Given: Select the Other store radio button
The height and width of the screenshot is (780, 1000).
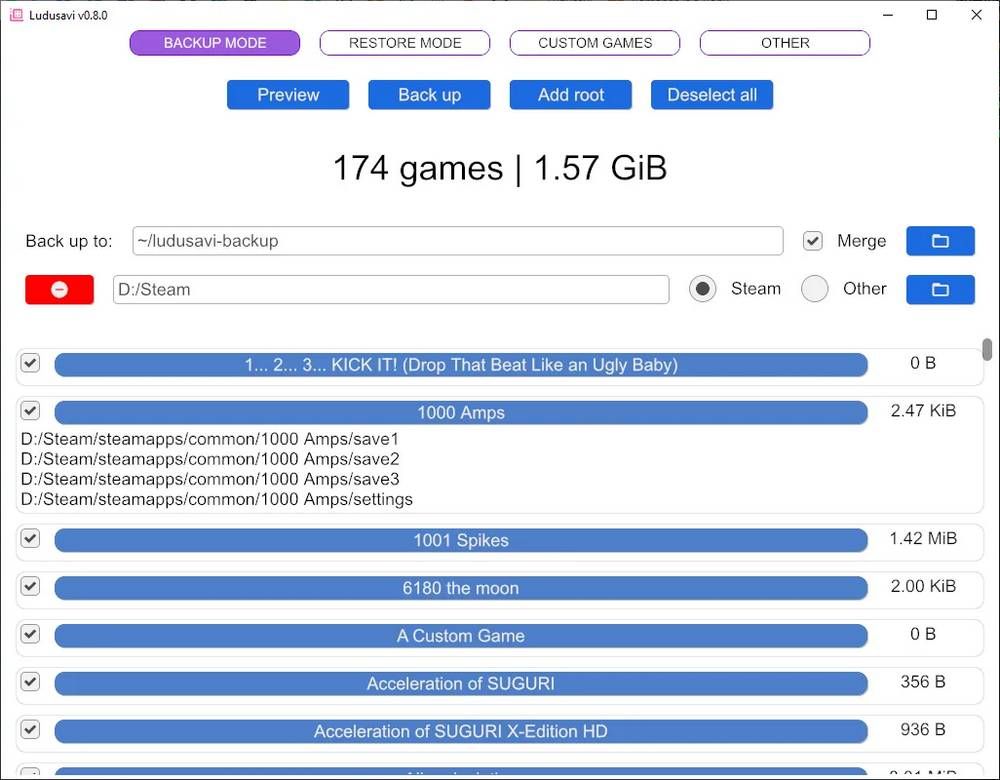Looking at the screenshot, I should (x=815, y=289).
